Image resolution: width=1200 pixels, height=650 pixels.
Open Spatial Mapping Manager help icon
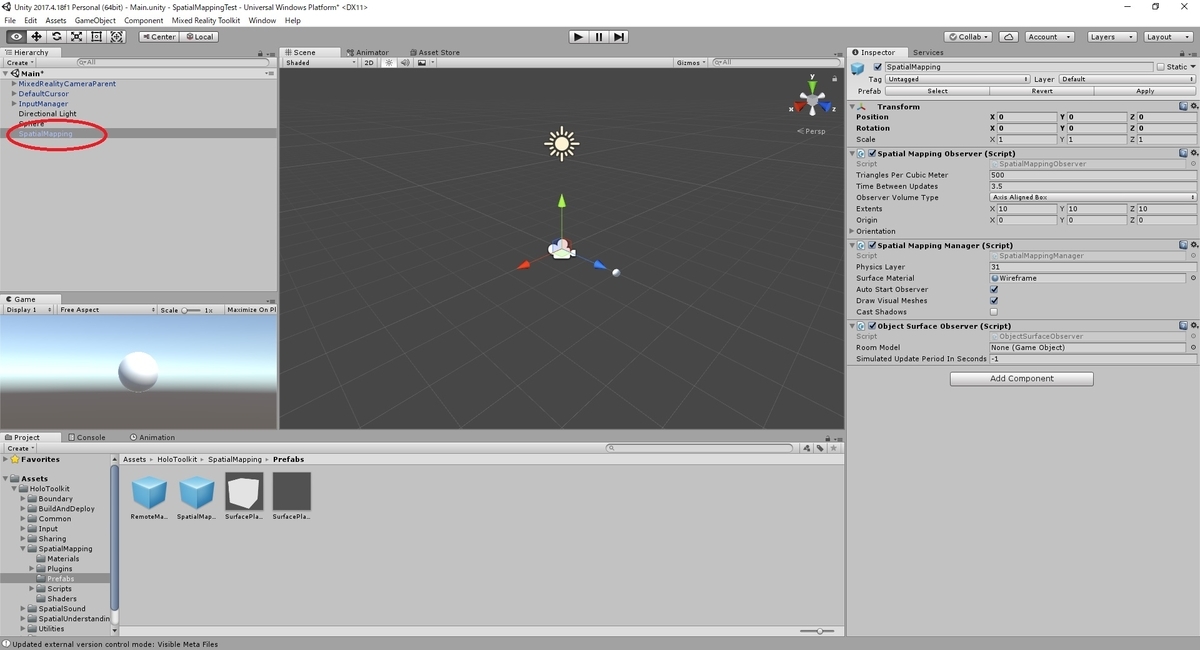(1183, 245)
